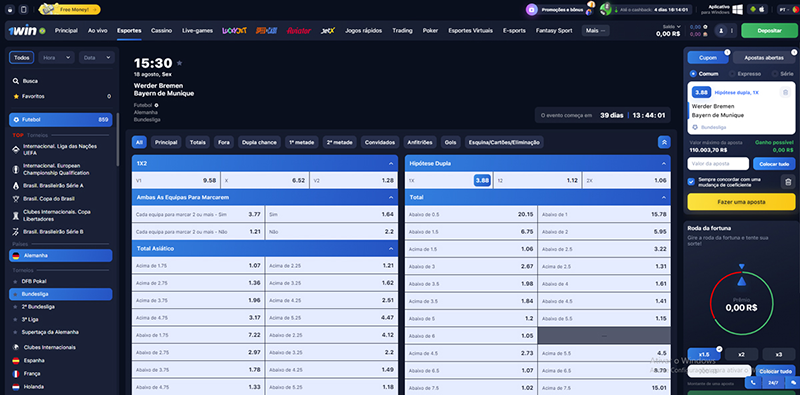This screenshot has height=395, width=800.
Task: Open the Esquina/Cartões/Eliminação tab
Action: point(504,142)
